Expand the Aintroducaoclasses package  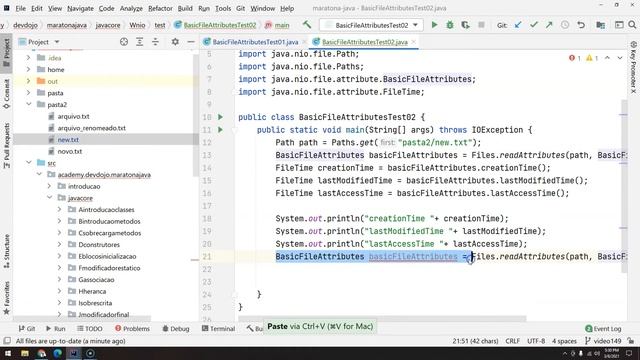pos(59,209)
